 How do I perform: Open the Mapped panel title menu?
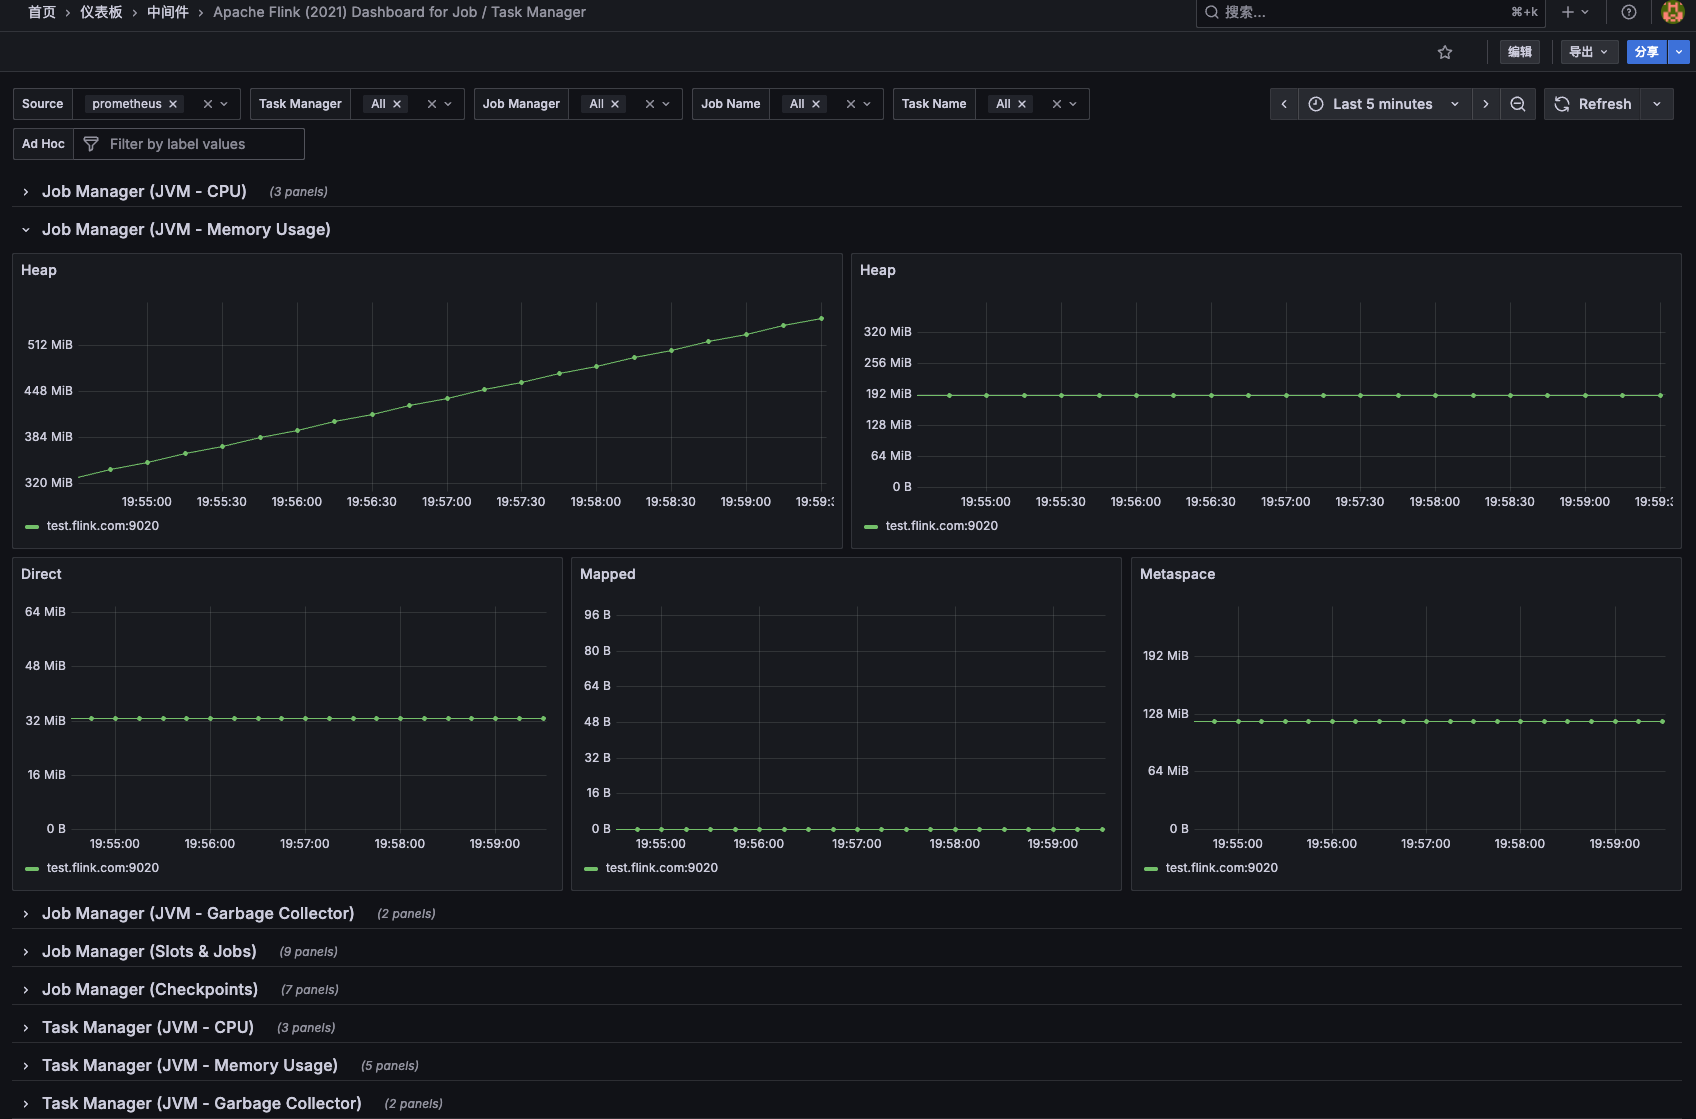[608, 574]
